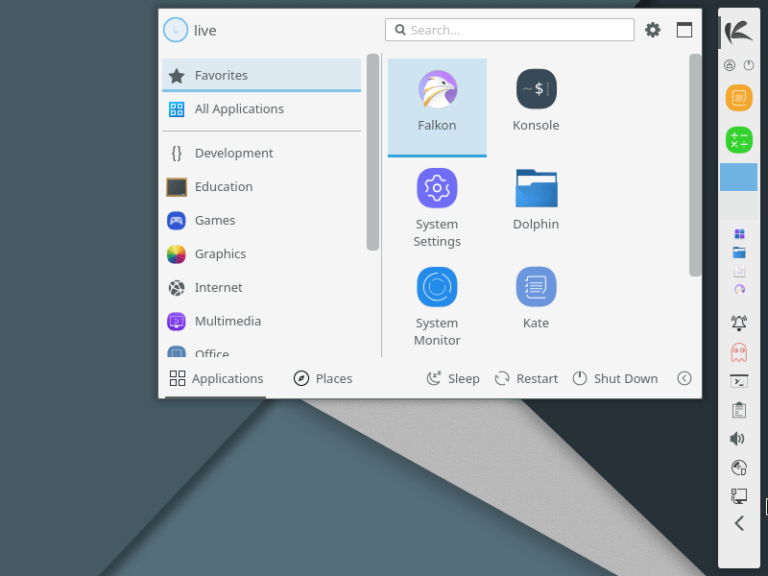The width and height of the screenshot is (768, 576).
Task: Click network monitor tray icon
Action: (x=739, y=496)
